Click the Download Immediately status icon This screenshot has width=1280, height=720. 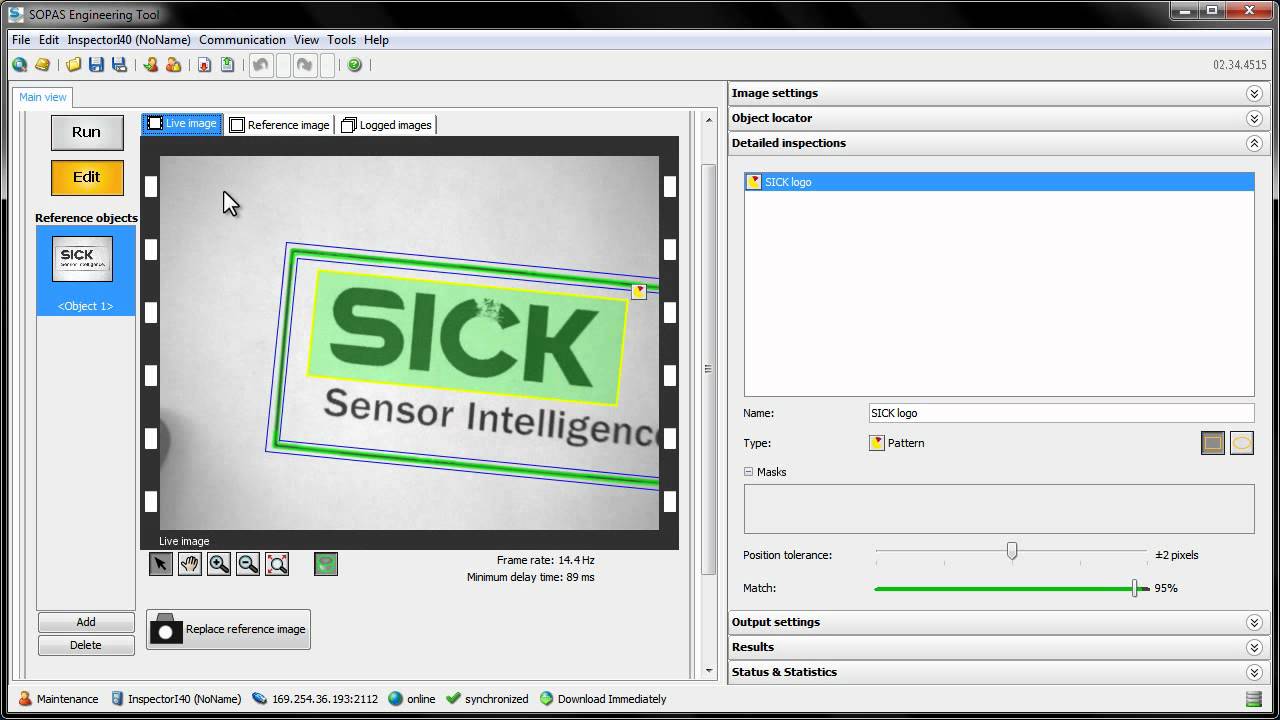pyautogui.click(x=546, y=699)
